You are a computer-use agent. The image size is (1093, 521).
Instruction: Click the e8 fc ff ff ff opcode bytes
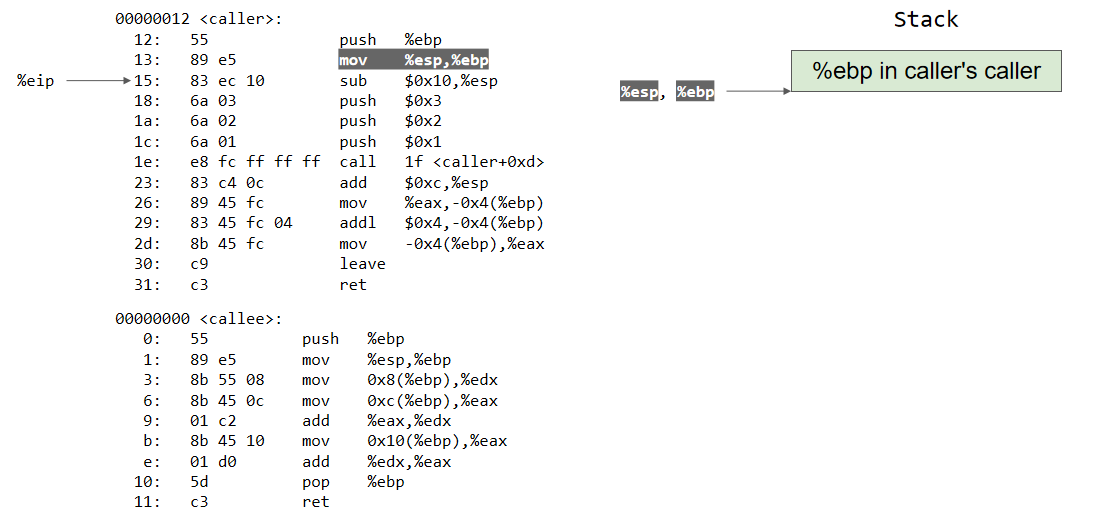[x=255, y=162]
